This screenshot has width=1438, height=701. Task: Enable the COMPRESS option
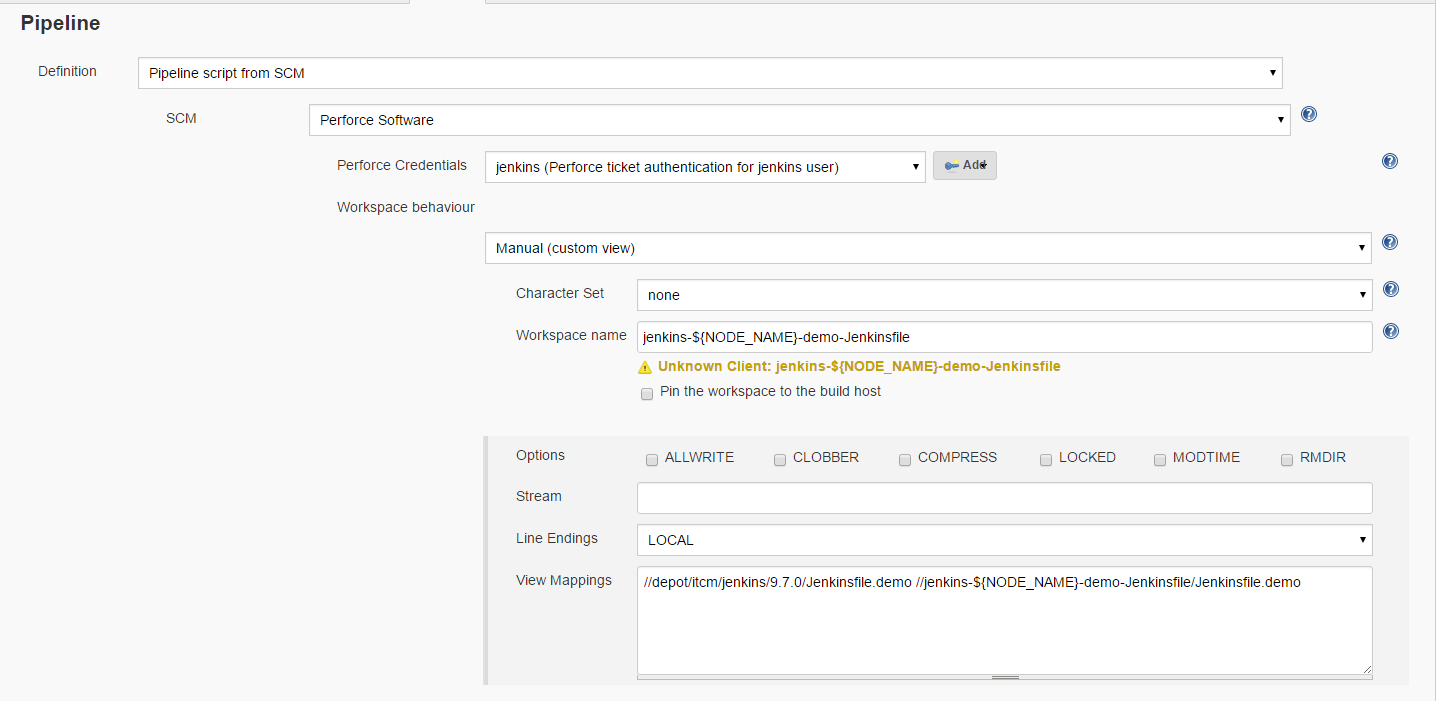(x=905, y=460)
